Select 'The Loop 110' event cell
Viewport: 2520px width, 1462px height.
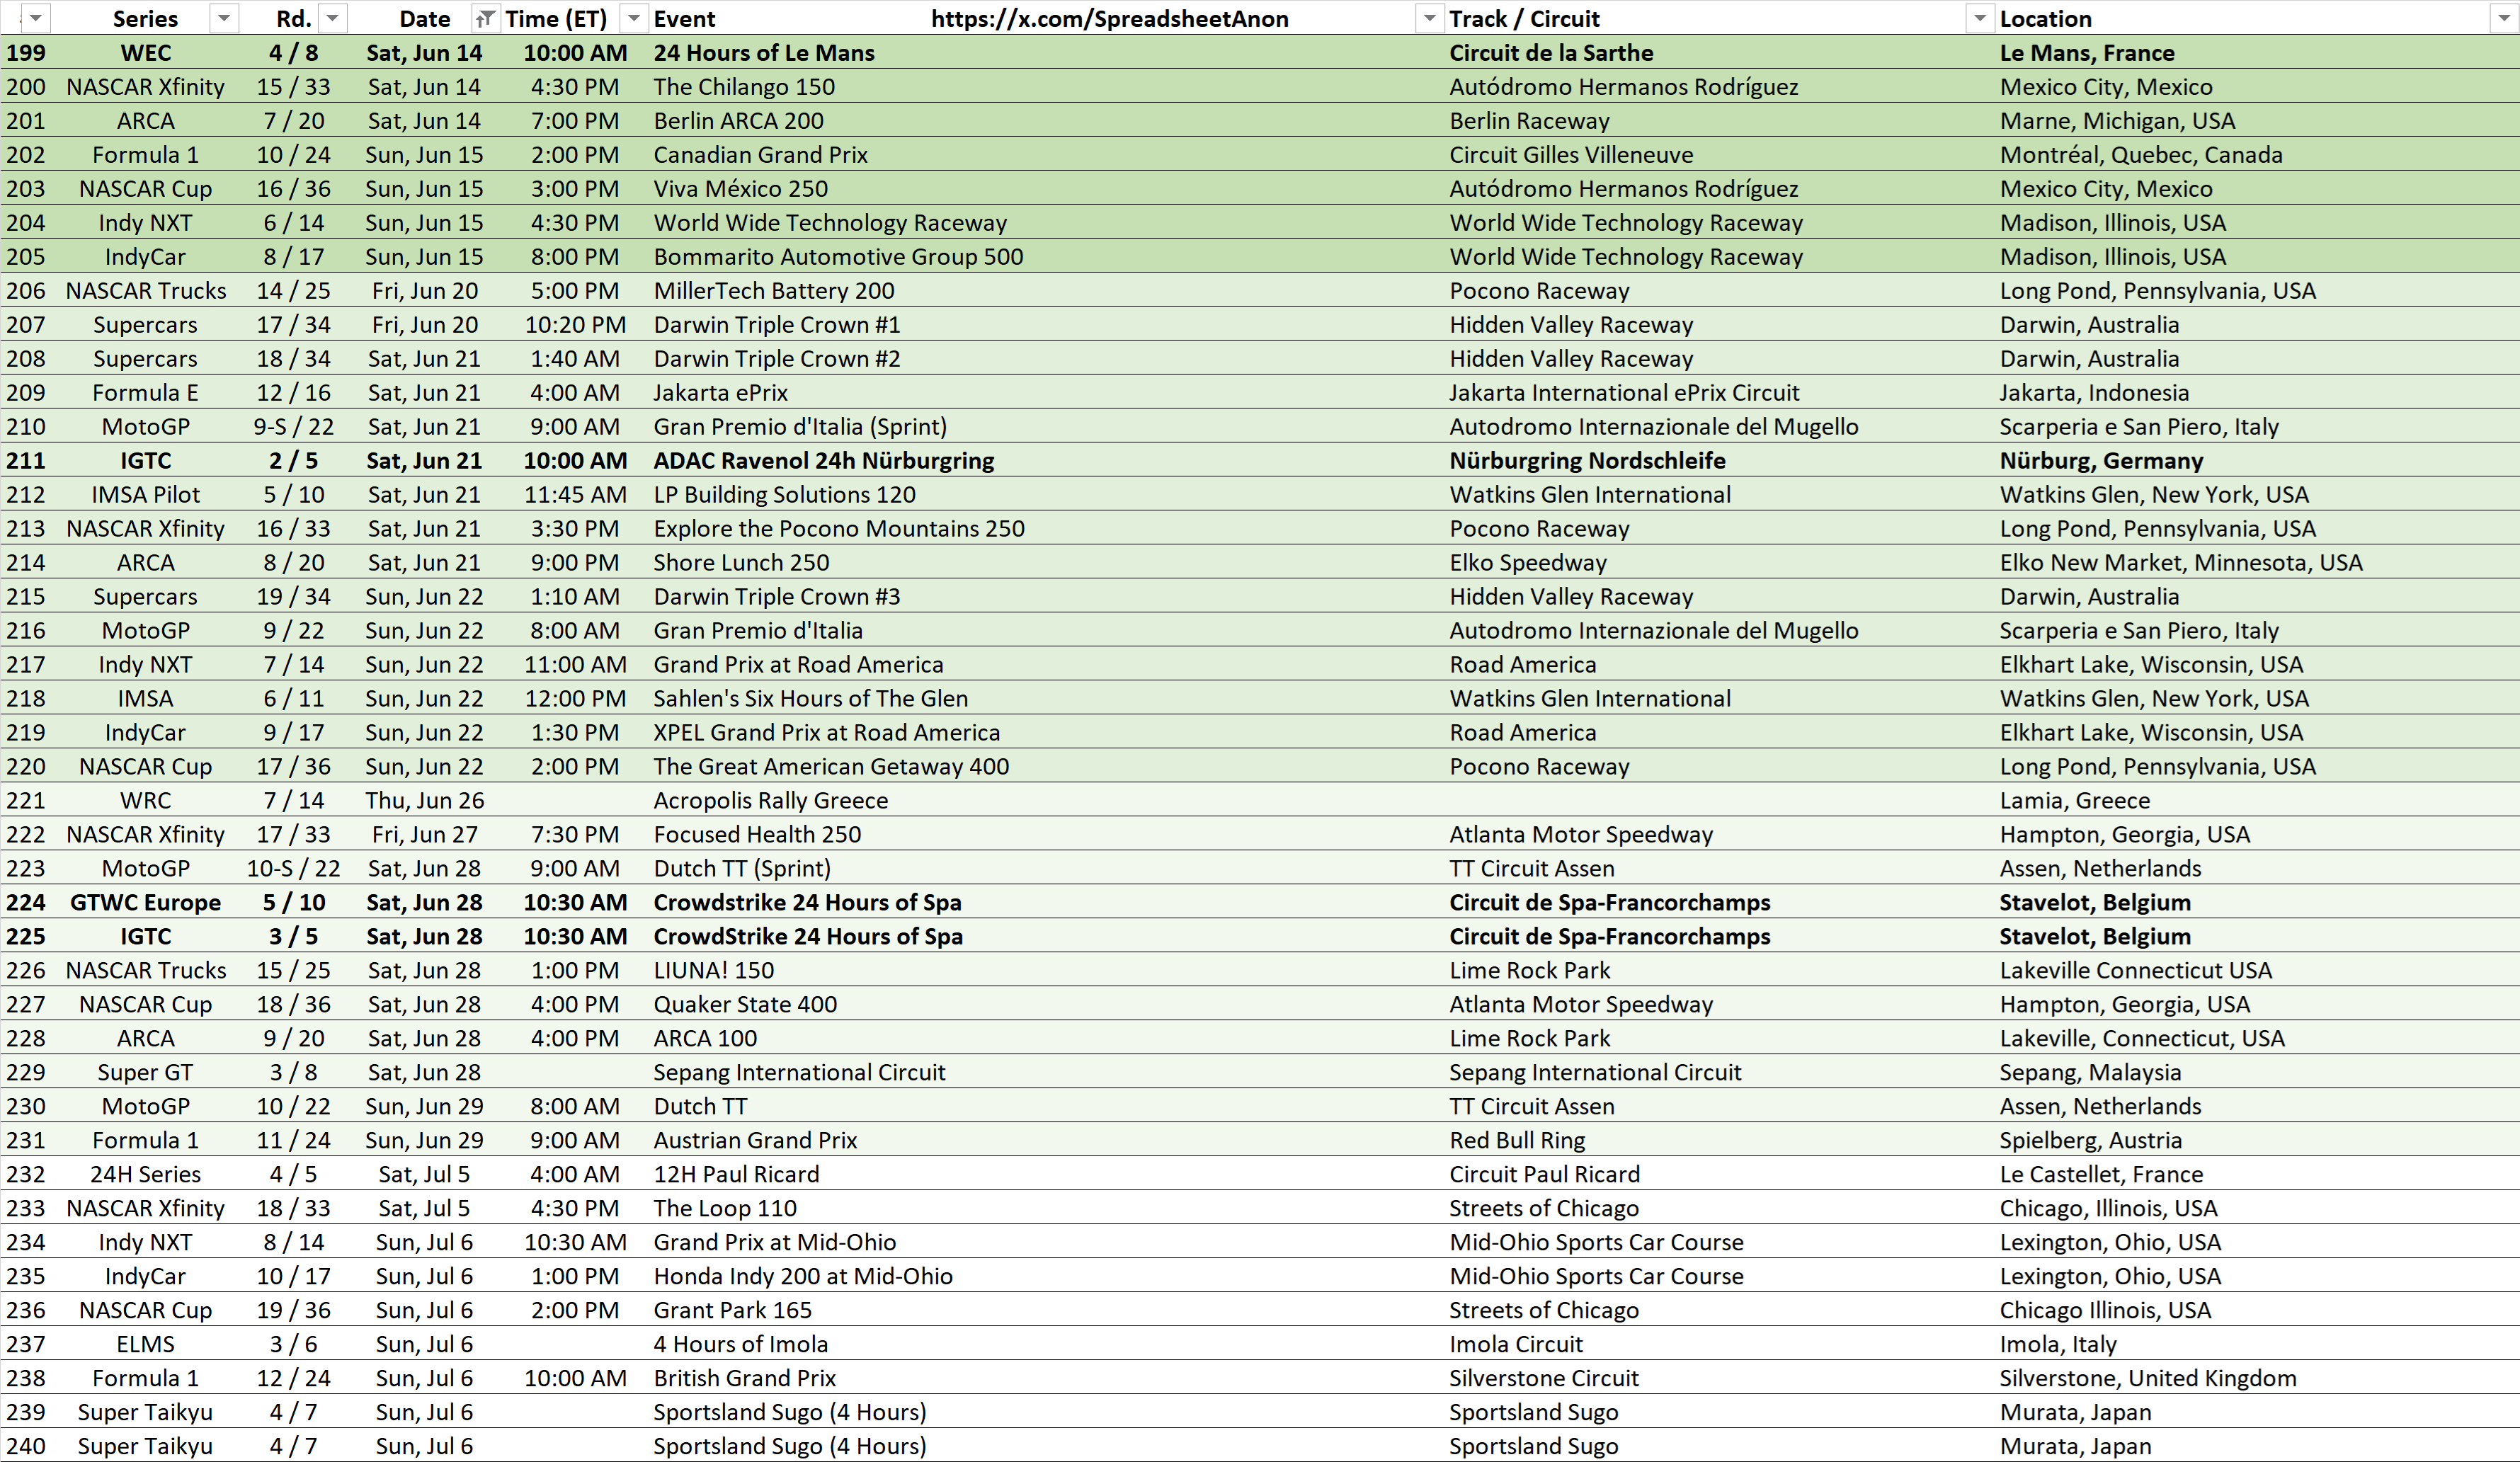point(725,1209)
